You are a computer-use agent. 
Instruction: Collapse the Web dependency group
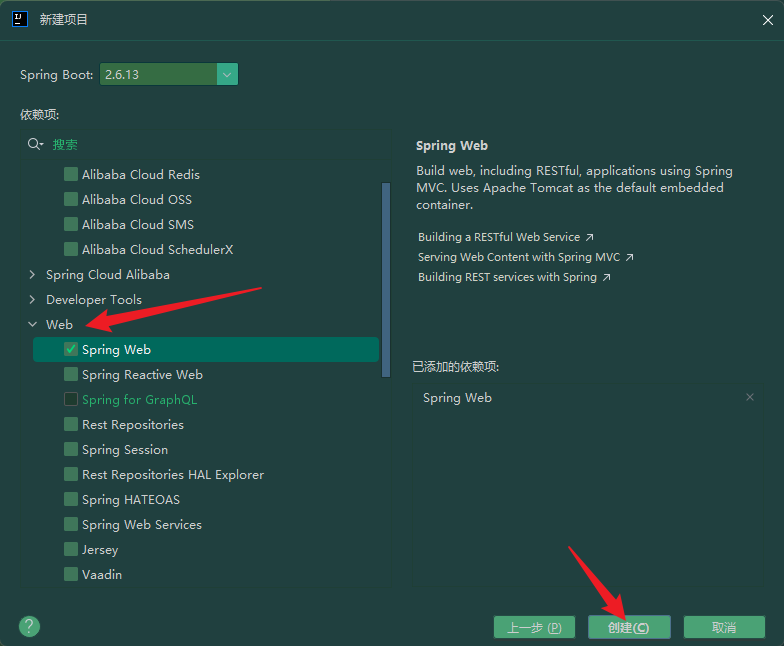coord(32,324)
